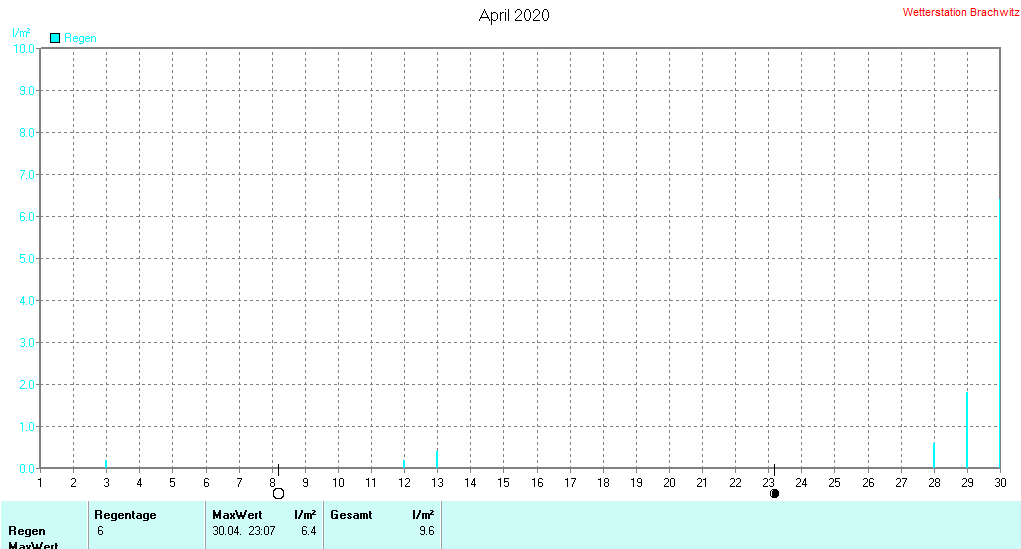Image resolution: width=1021 pixels, height=549 pixels.
Task: Click the 'Regentage' column header
Action: coord(125,515)
